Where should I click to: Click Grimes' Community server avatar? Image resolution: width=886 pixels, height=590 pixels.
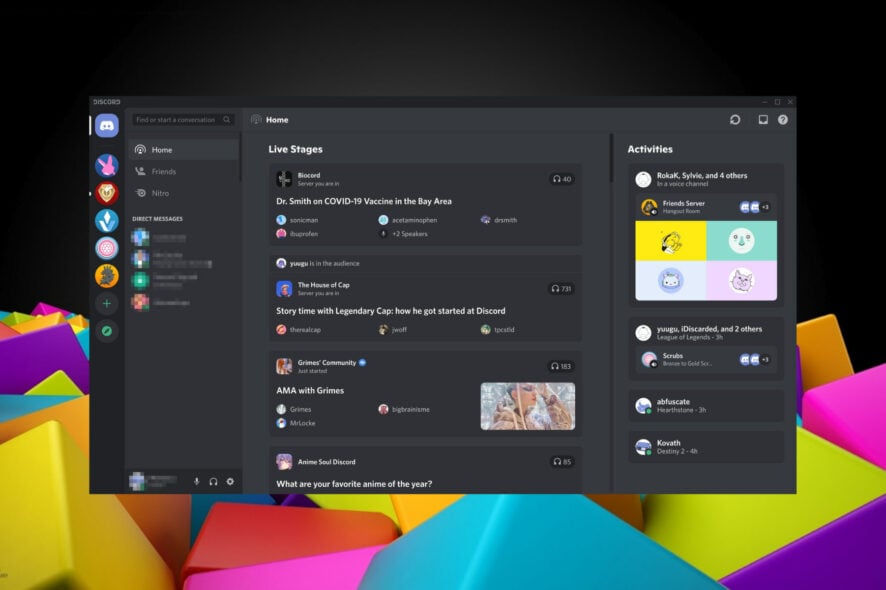tap(284, 366)
